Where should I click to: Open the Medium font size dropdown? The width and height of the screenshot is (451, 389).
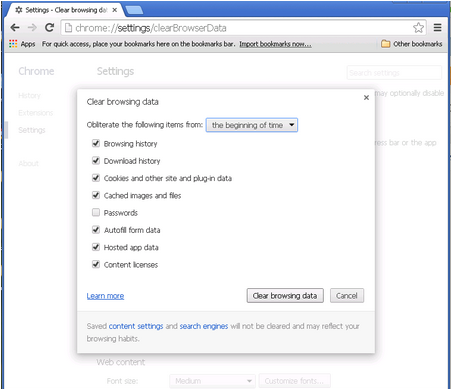212,381
